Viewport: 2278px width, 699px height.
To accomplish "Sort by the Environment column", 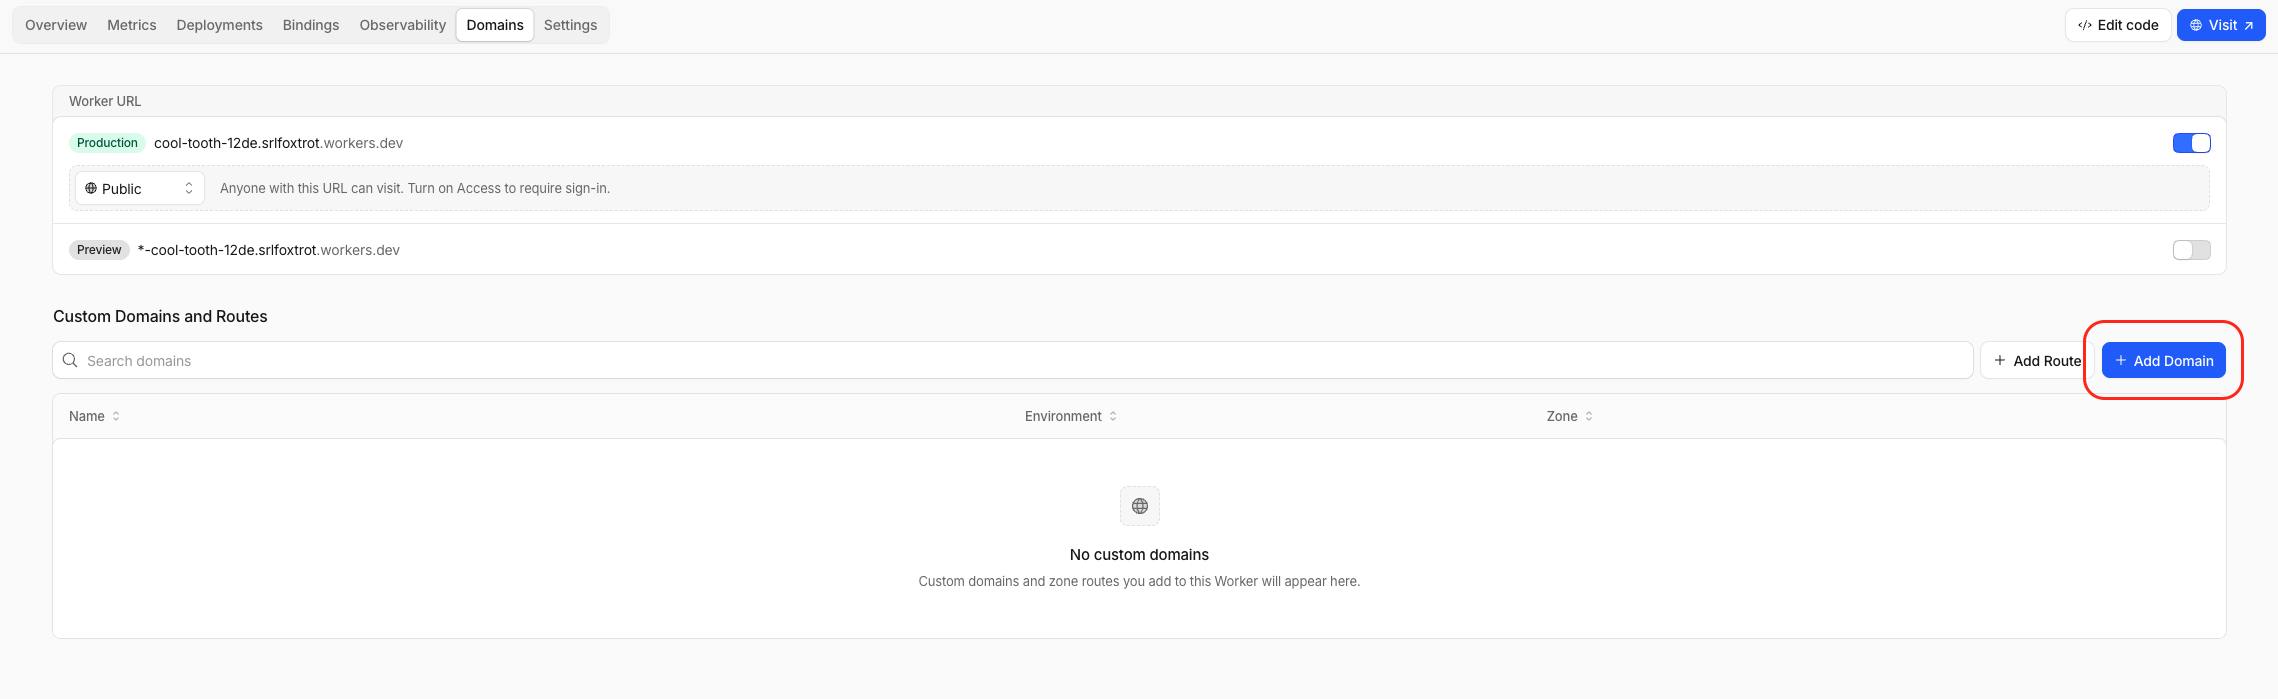I will [1071, 416].
